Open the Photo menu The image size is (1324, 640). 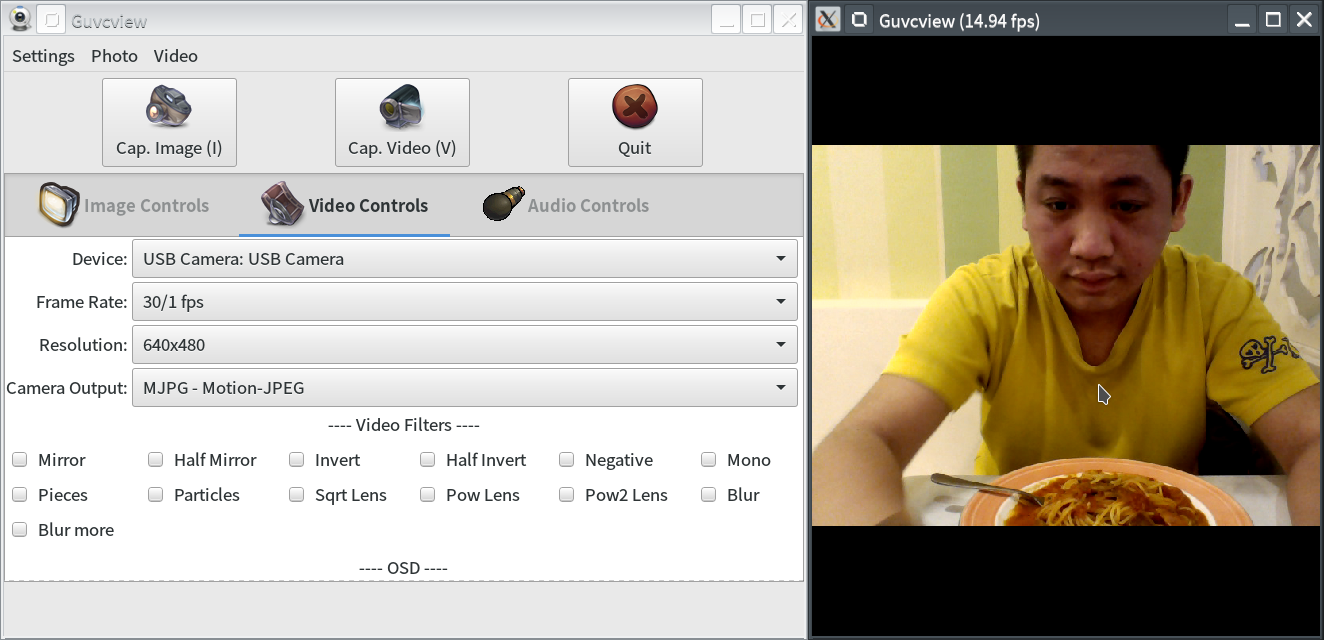click(x=113, y=56)
